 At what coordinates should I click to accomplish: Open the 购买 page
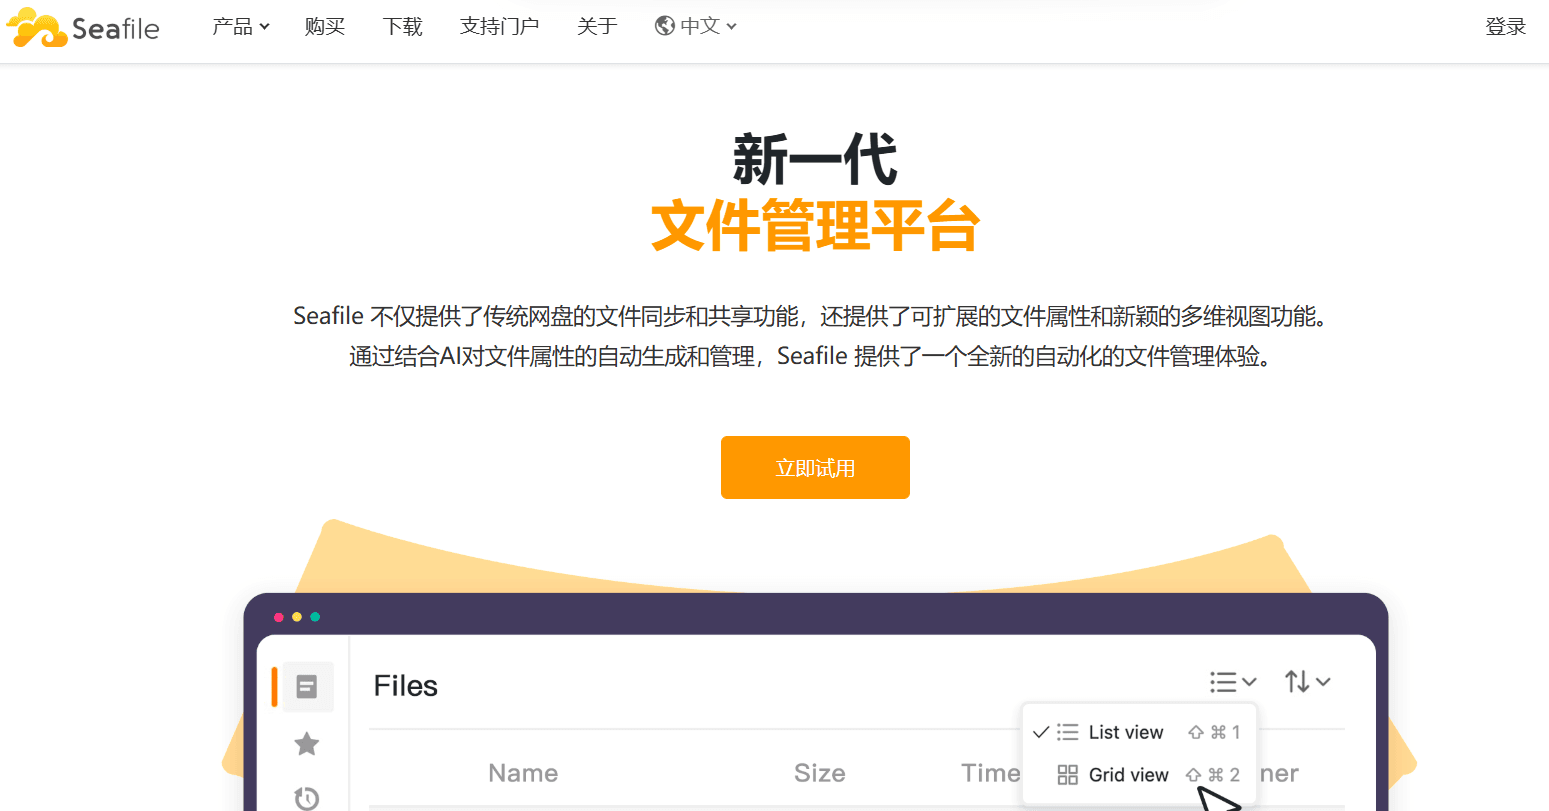click(325, 26)
